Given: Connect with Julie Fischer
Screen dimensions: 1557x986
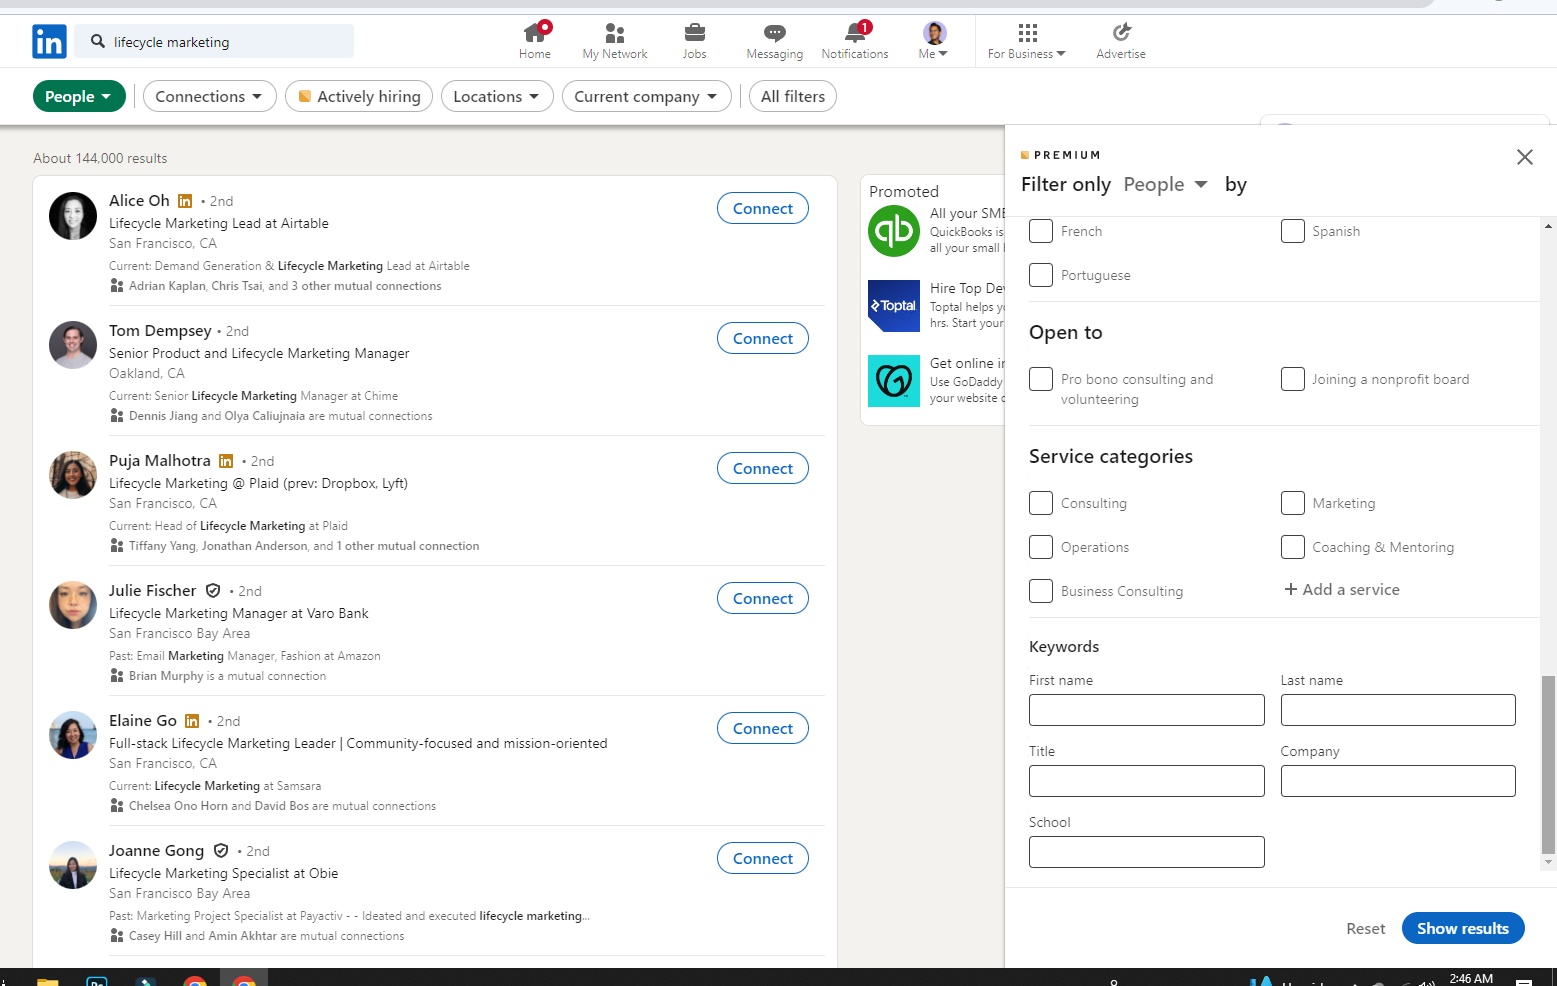Looking at the screenshot, I should click(x=763, y=598).
